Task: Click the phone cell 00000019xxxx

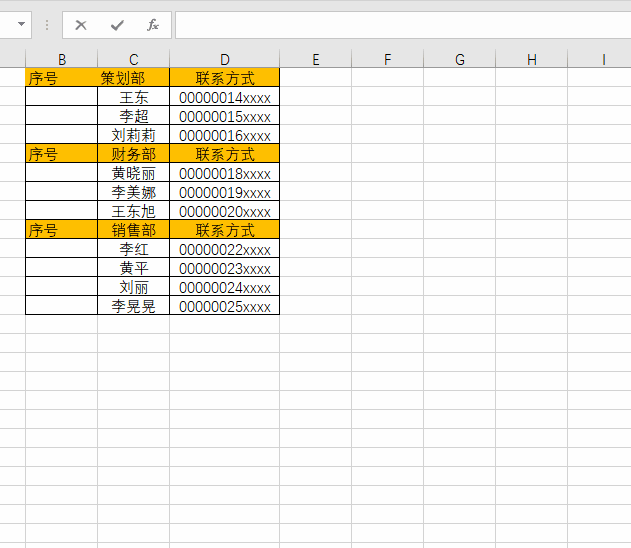Action: [225, 192]
